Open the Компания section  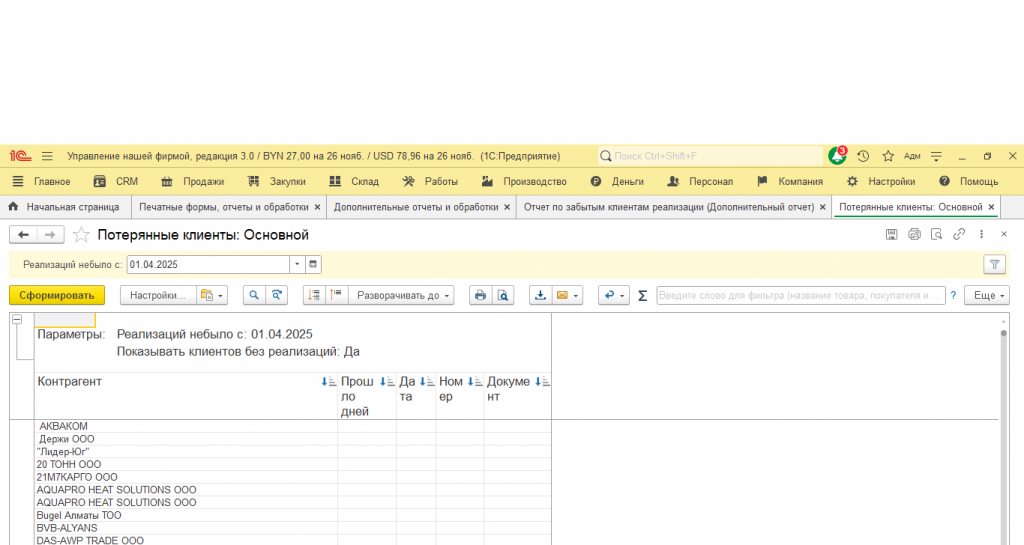[x=790, y=181]
